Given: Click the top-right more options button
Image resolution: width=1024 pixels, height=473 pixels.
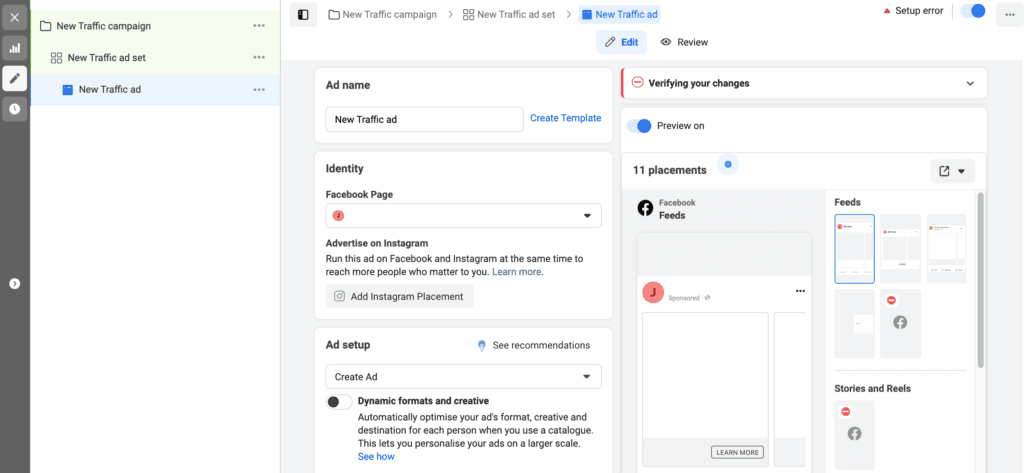Looking at the screenshot, I should pos(1005,15).
